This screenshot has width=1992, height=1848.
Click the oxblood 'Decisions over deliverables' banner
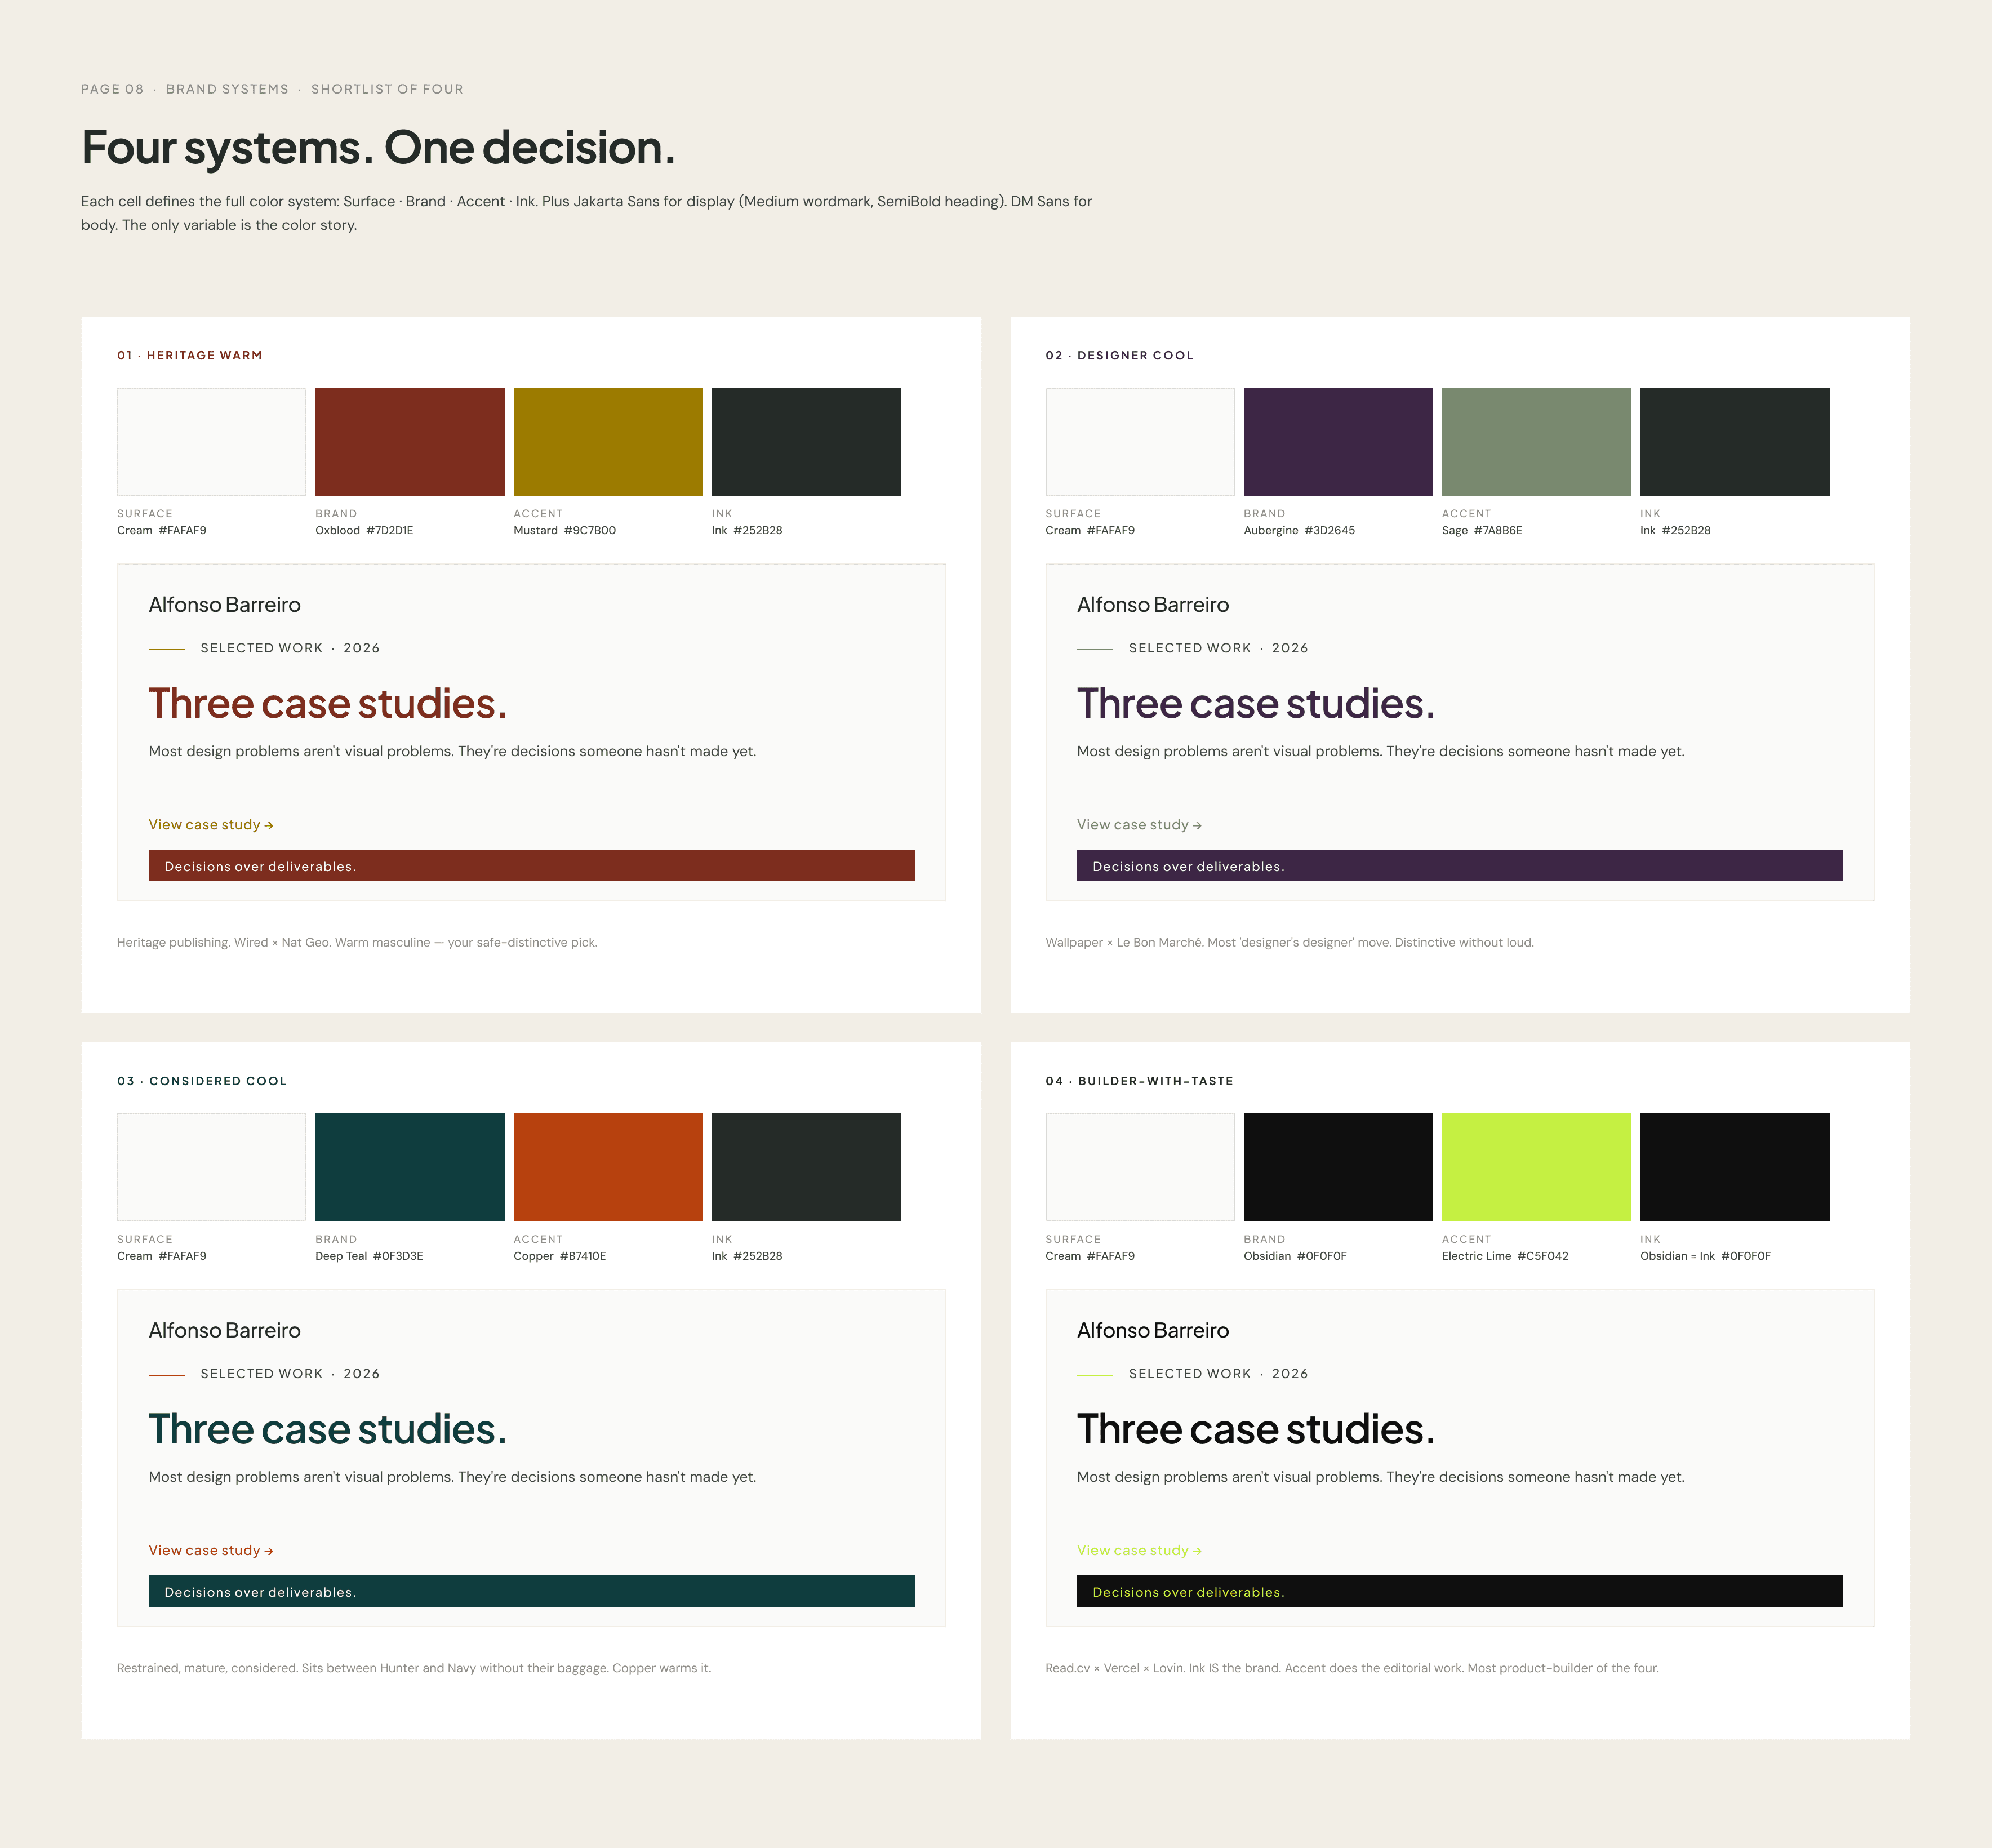click(531, 866)
